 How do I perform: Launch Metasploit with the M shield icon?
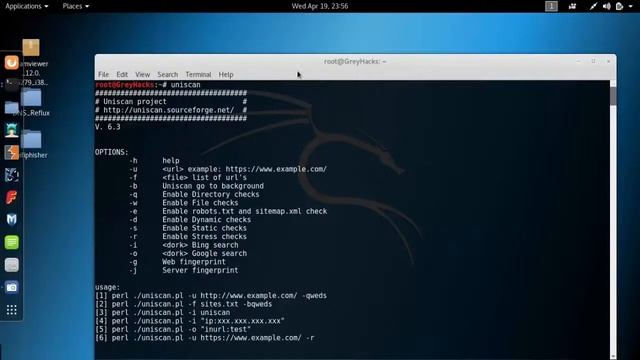pyautogui.click(x=11, y=220)
